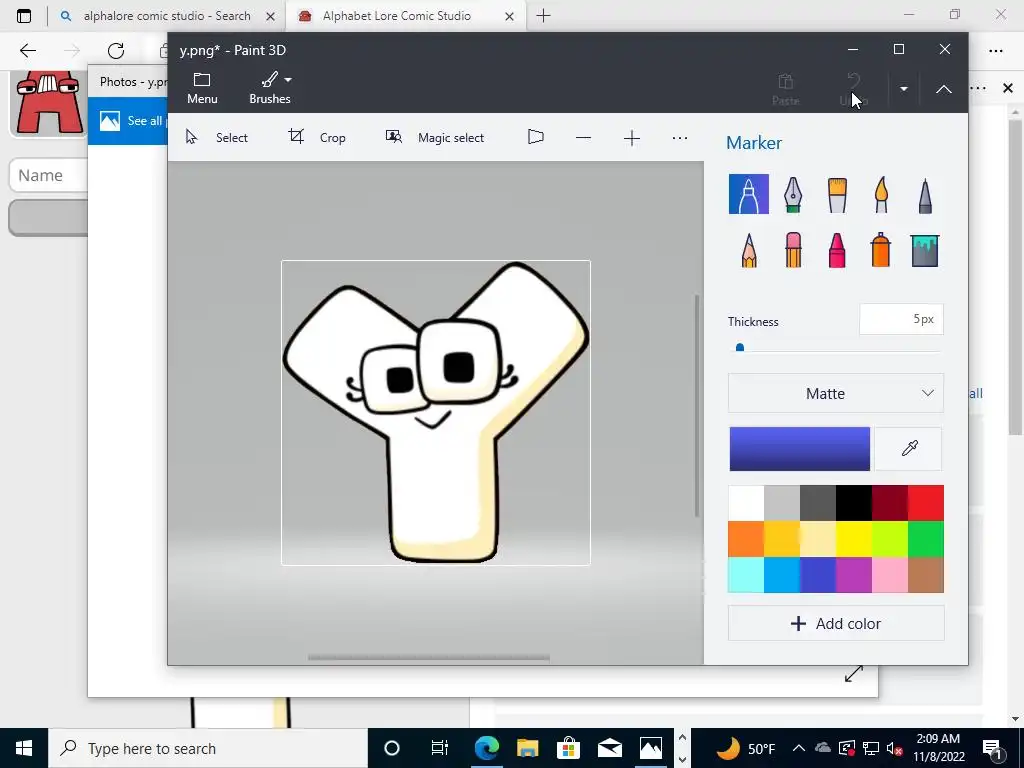This screenshot has width=1024, height=768.
Task: Go back in the browser
Action: (27, 50)
